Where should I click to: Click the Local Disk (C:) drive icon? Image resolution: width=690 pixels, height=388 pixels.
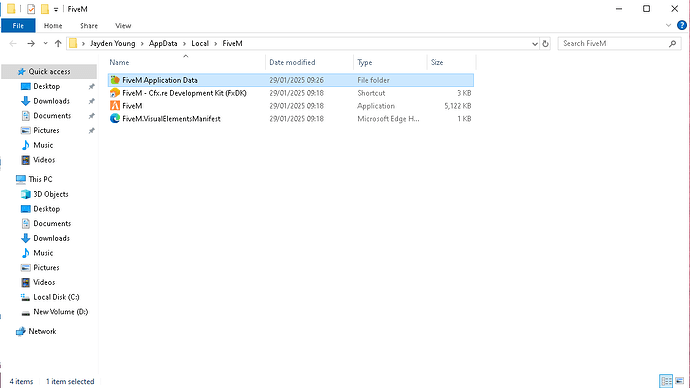[x=26, y=297]
